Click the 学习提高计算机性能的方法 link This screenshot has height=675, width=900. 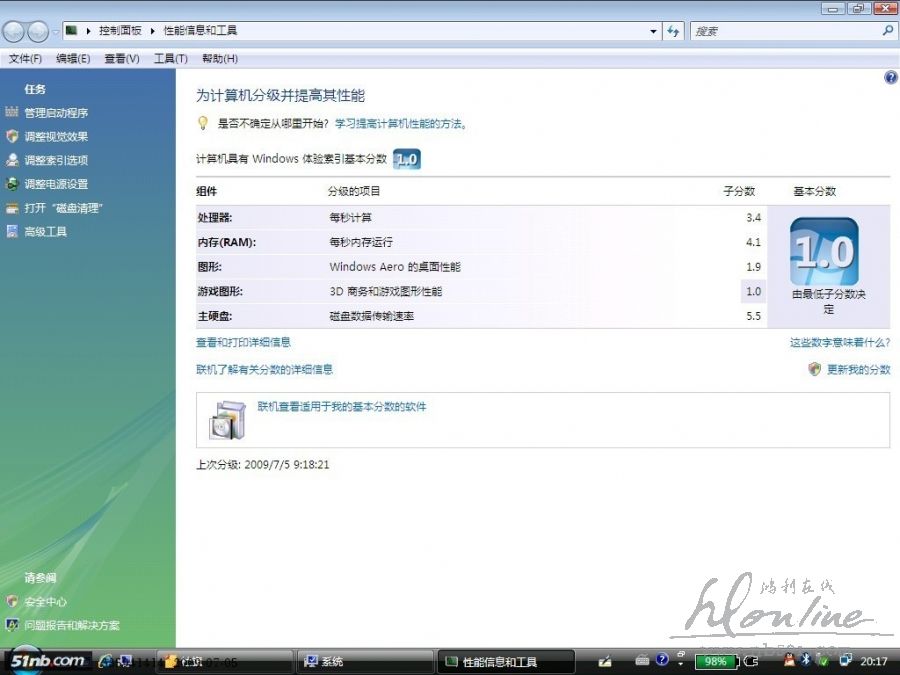click(400, 124)
